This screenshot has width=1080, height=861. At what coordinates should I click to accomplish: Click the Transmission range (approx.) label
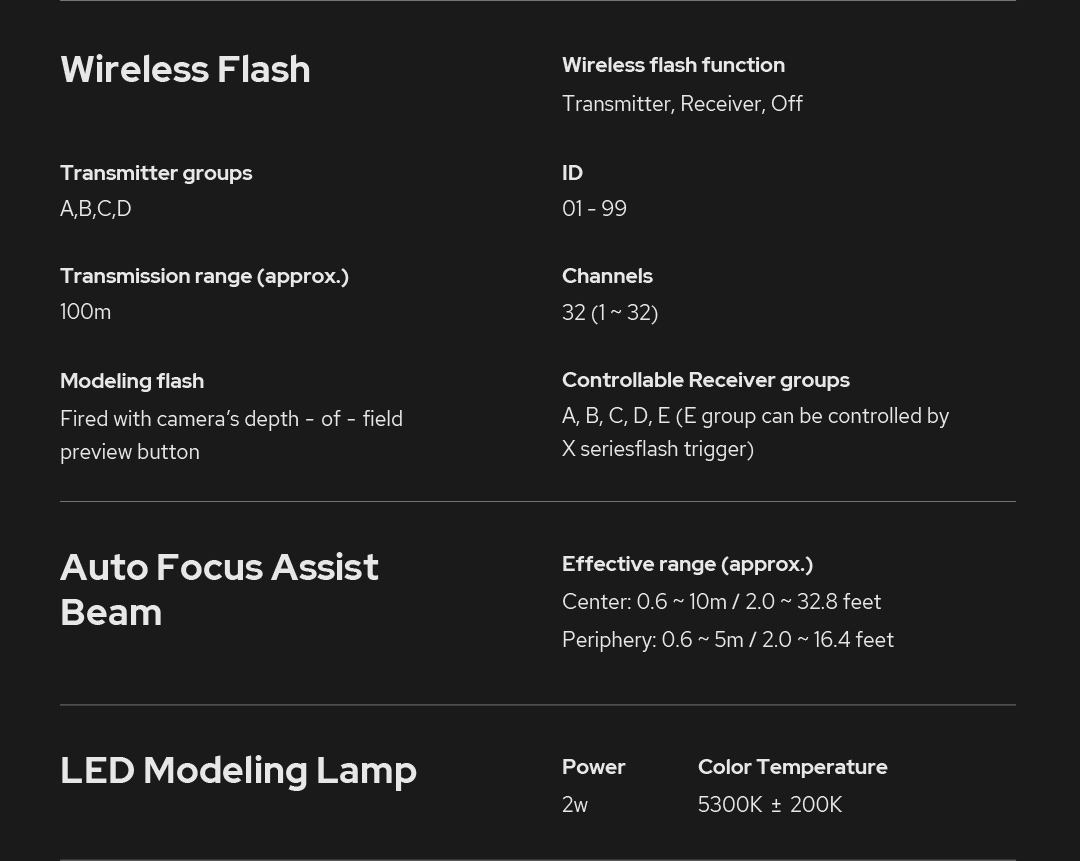tap(204, 276)
